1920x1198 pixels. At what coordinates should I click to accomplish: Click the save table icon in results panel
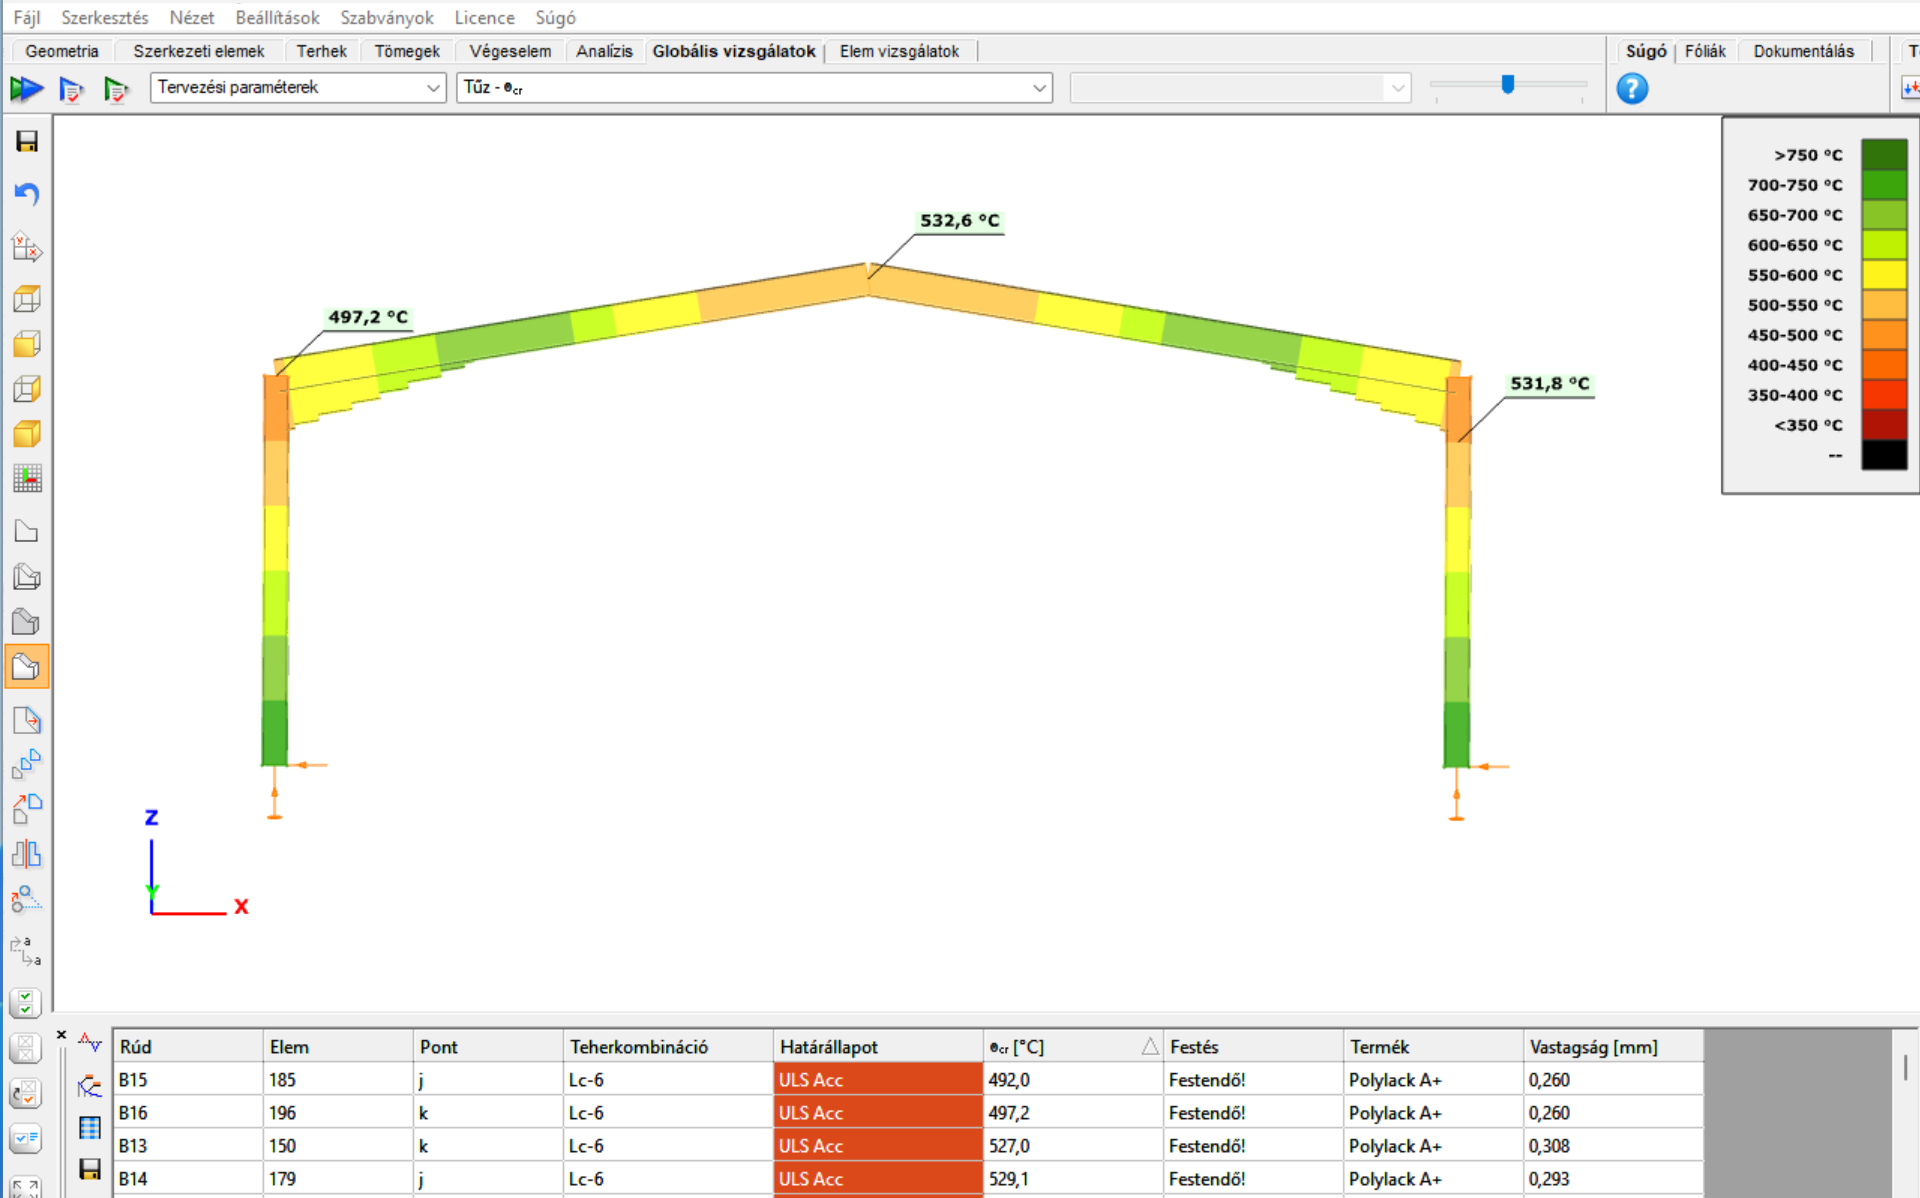click(x=90, y=1169)
